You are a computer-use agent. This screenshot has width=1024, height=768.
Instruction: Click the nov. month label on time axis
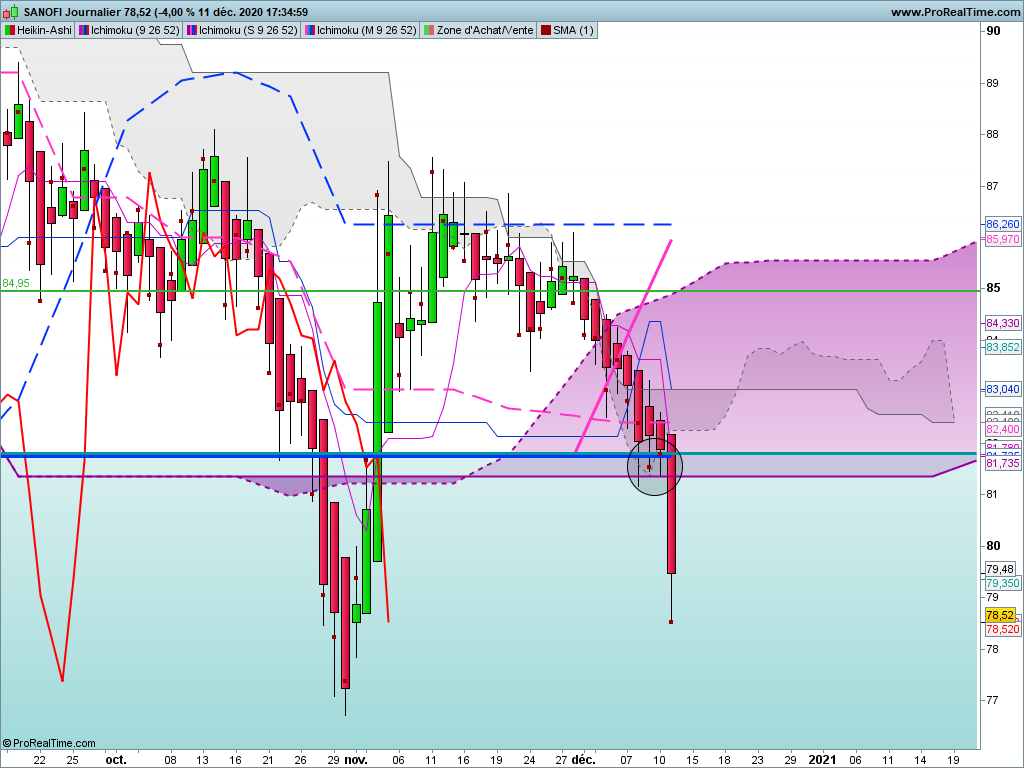[356, 760]
